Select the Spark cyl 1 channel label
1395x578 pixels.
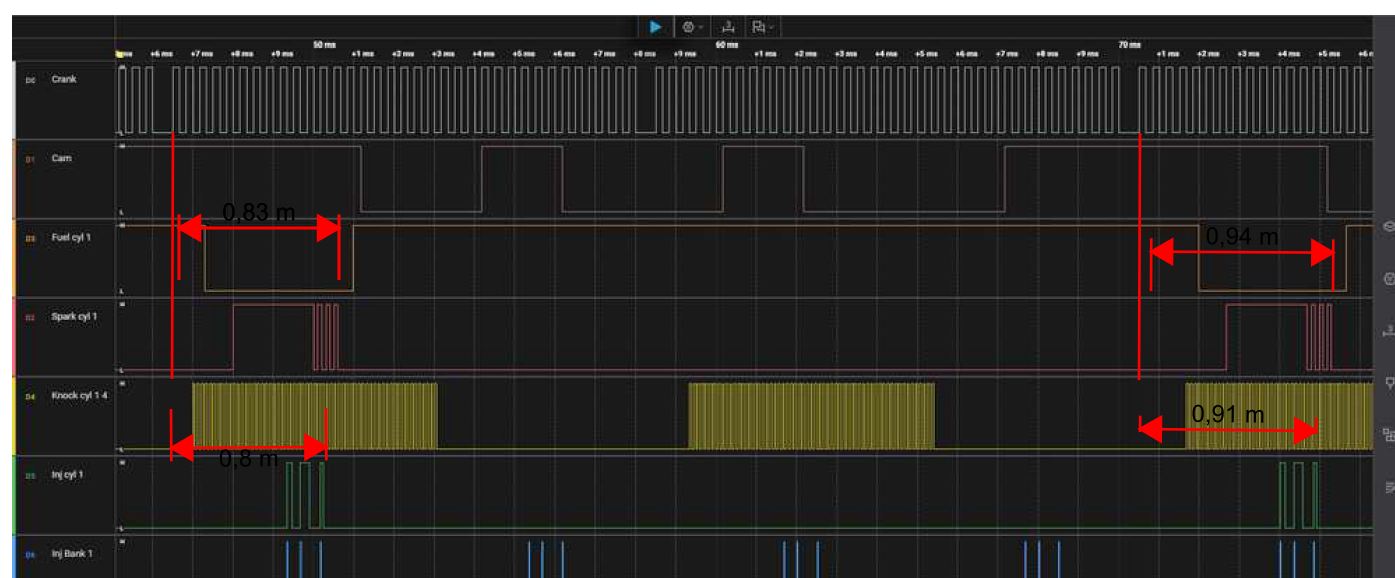click(73, 316)
